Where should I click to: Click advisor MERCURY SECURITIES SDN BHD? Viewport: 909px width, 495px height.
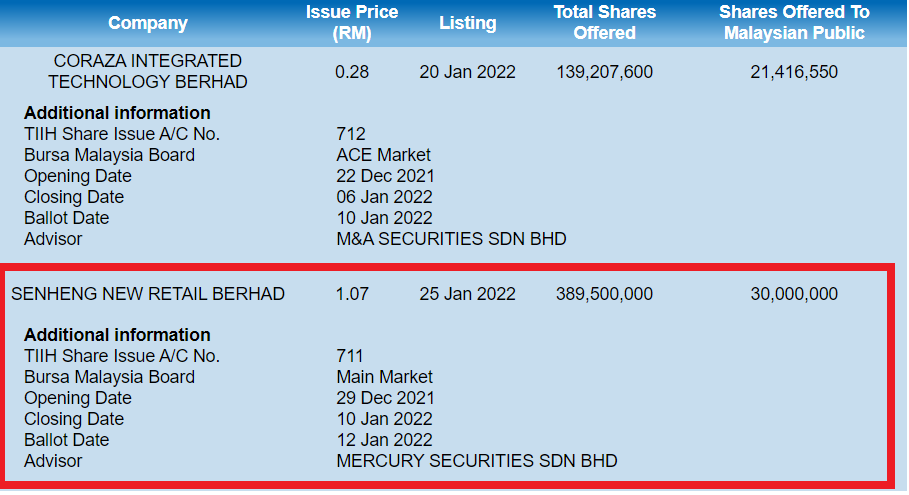click(x=476, y=461)
